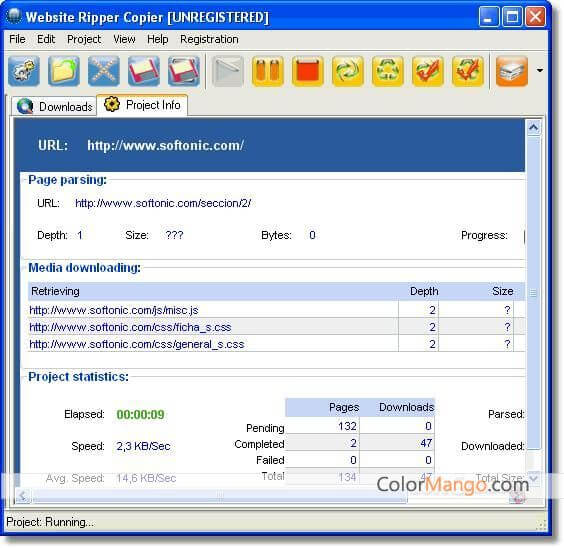Pause the project with the orange pause icon

tap(268, 71)
